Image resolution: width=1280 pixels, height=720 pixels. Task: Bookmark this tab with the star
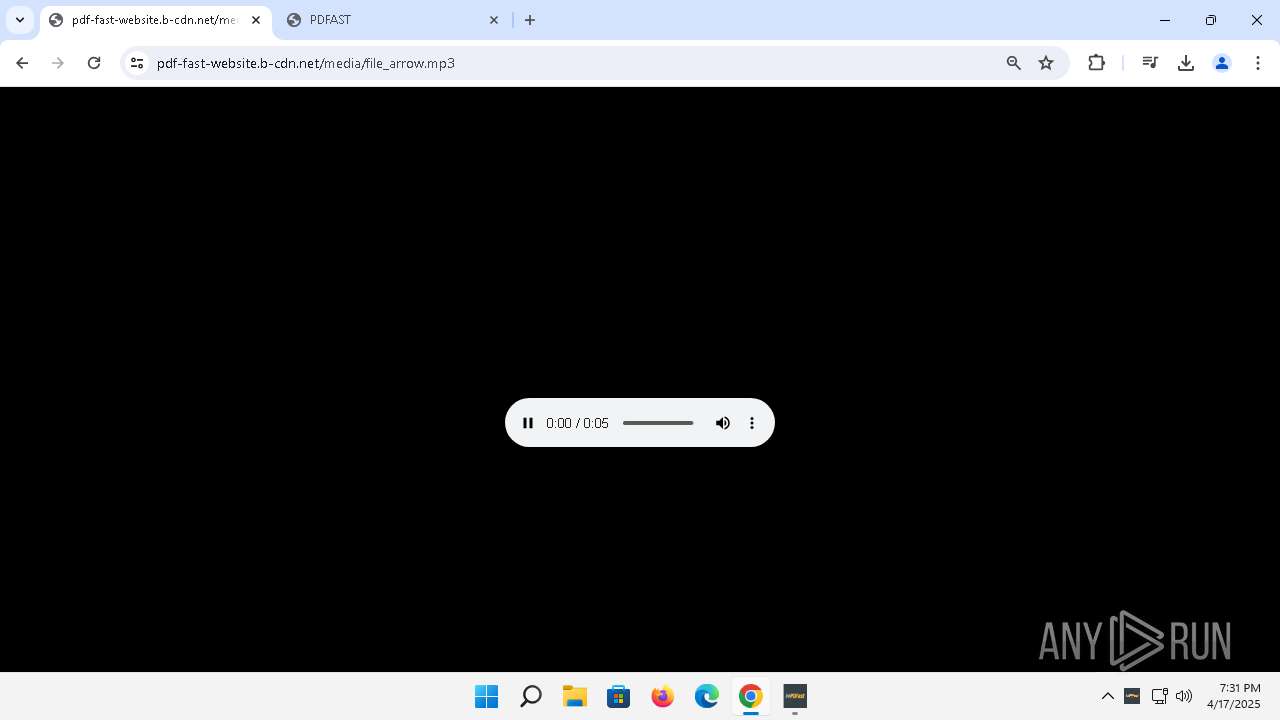[x=1046, y=63]
